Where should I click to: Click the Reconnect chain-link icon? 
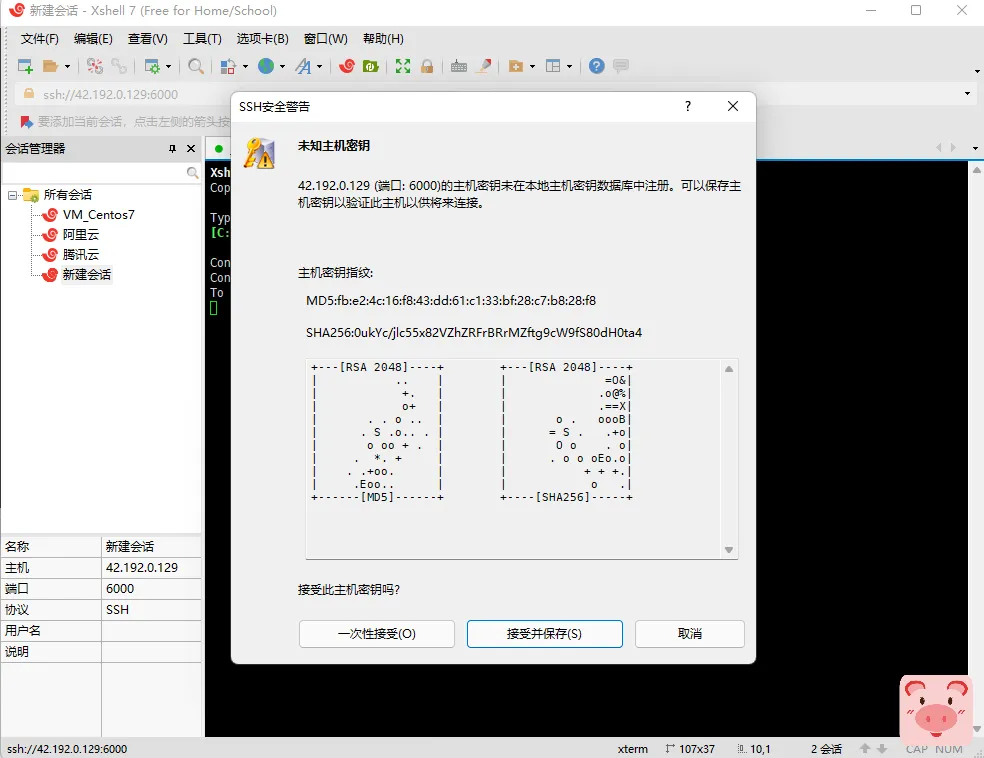(x=119, y=66)
